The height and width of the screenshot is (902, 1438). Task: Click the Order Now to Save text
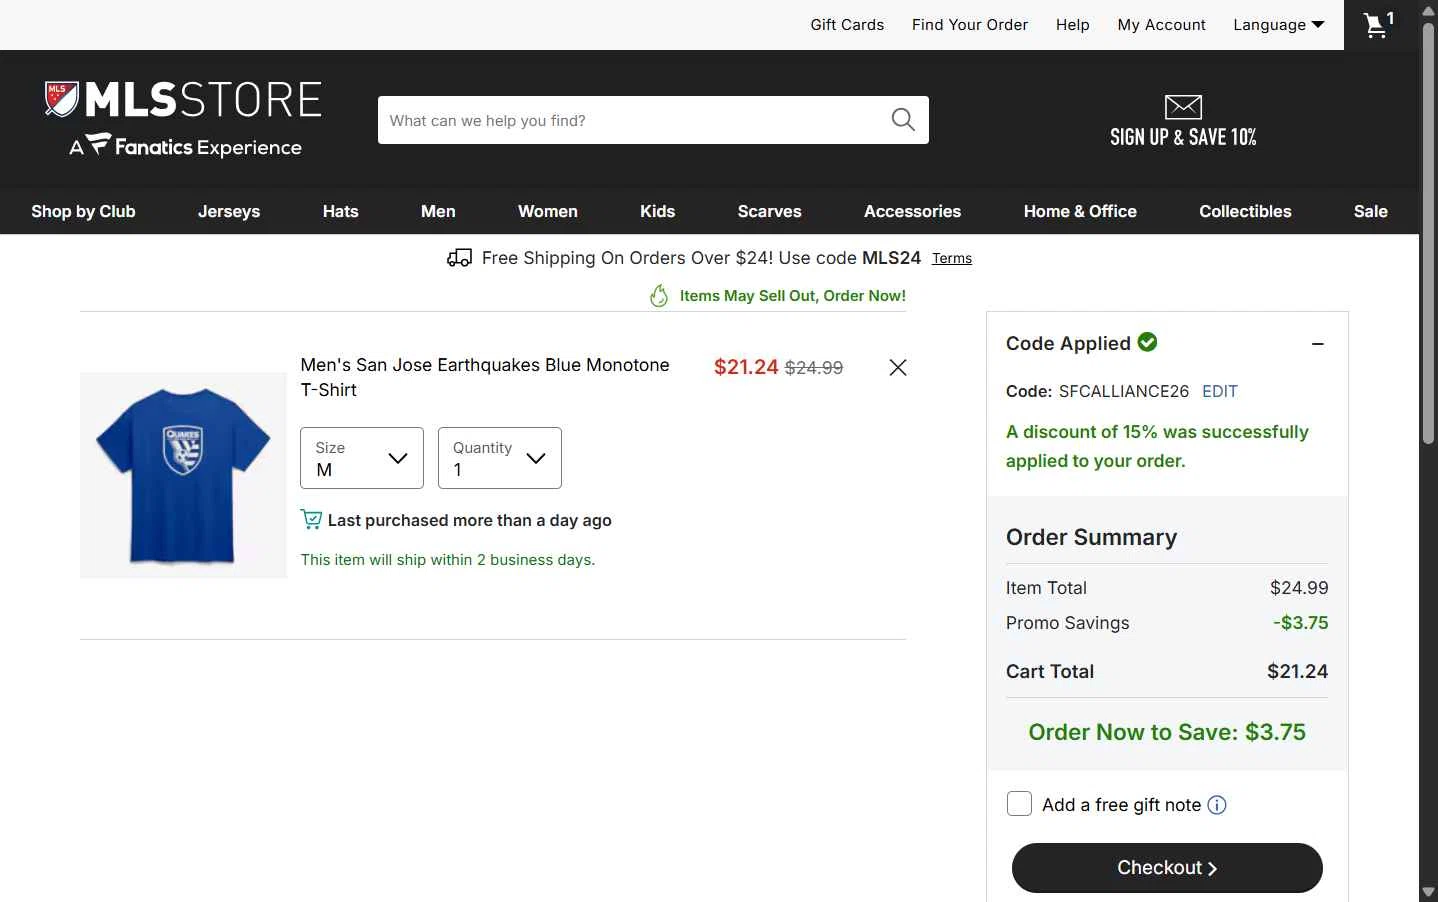1167,732
